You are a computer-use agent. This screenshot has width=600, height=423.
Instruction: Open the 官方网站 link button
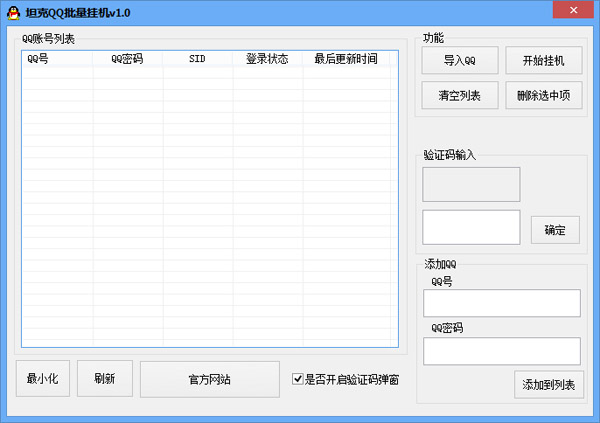(x=209, y=379)
